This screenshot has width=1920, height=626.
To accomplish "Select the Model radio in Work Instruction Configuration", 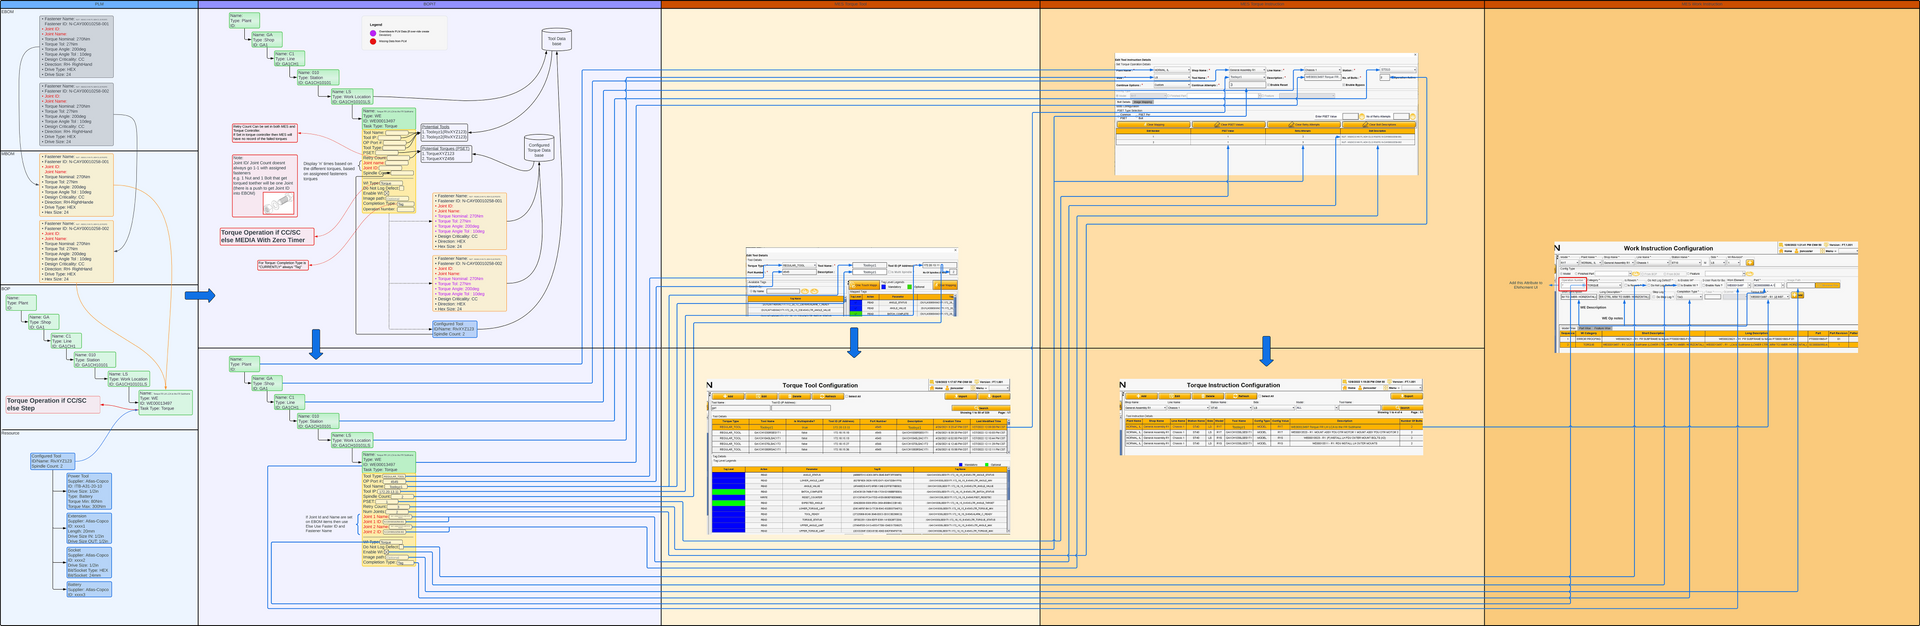I will coord(1561,274).
